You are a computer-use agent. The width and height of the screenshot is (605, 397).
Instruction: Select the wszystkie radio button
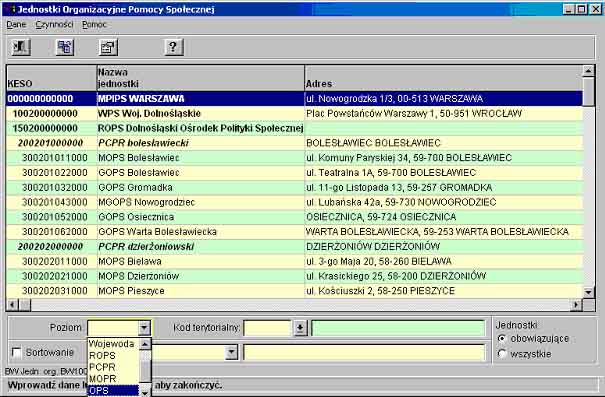click(x=502, y=353)
